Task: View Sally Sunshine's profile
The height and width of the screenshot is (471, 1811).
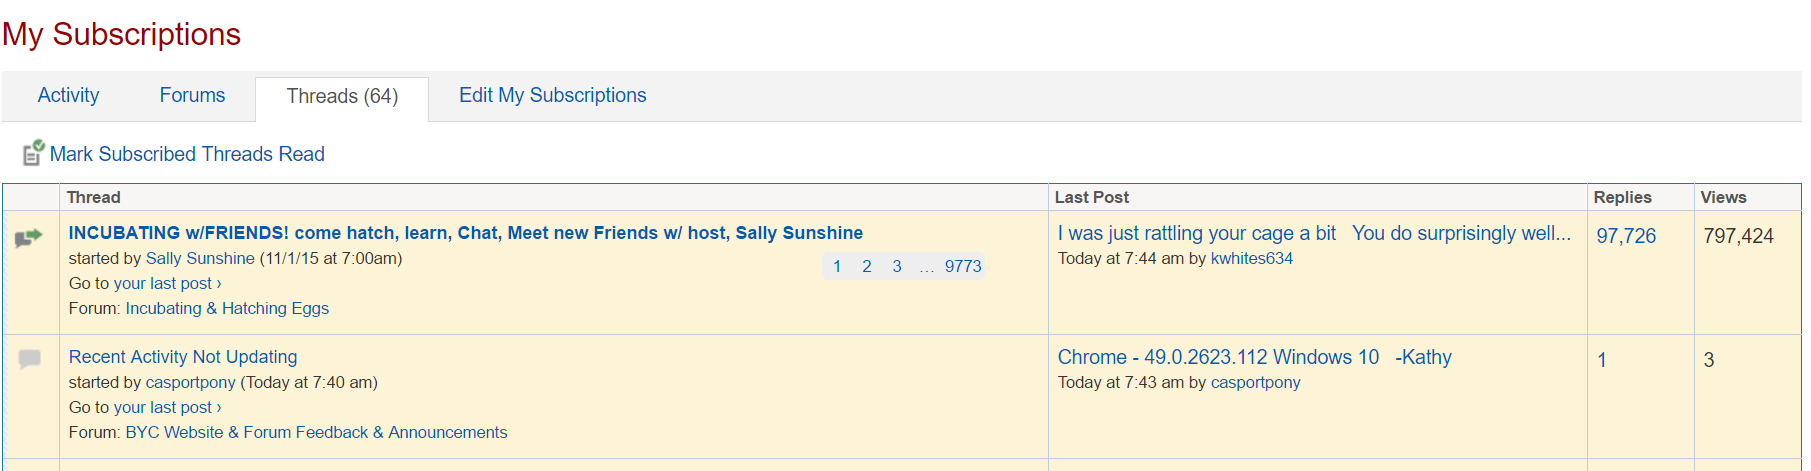Action: (200, 258)
